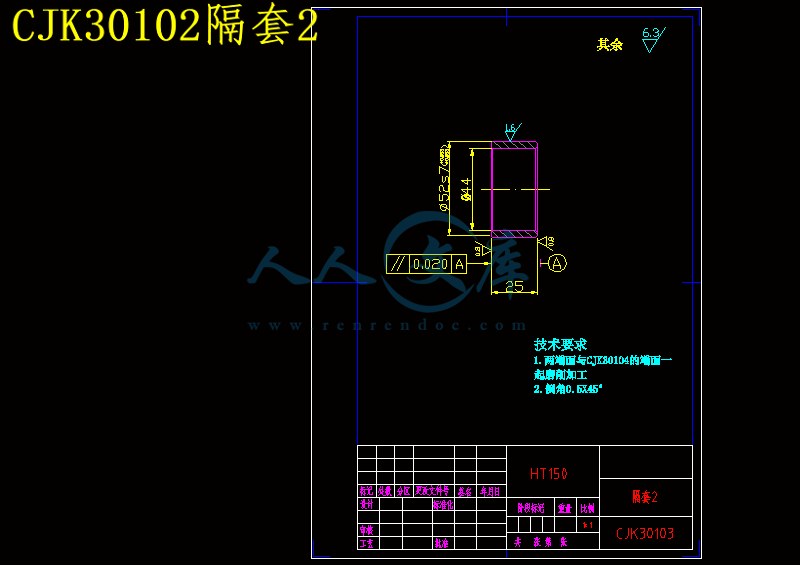Select the '起磨削加工' text line

pos(560,375)
